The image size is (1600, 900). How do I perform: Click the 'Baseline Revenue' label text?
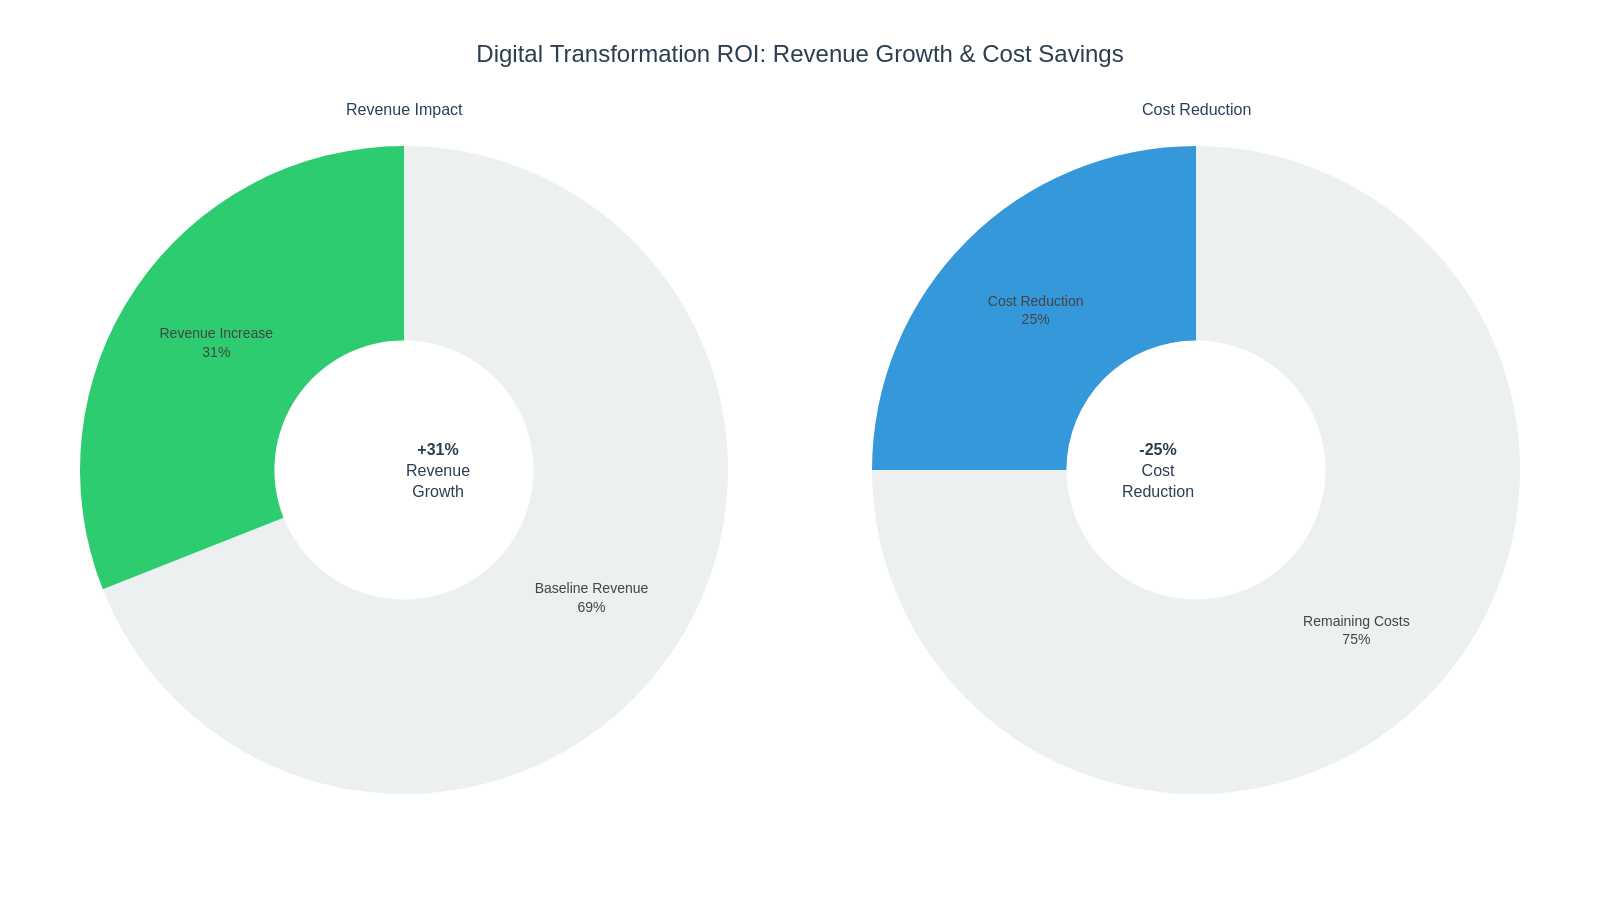[591, 588]
